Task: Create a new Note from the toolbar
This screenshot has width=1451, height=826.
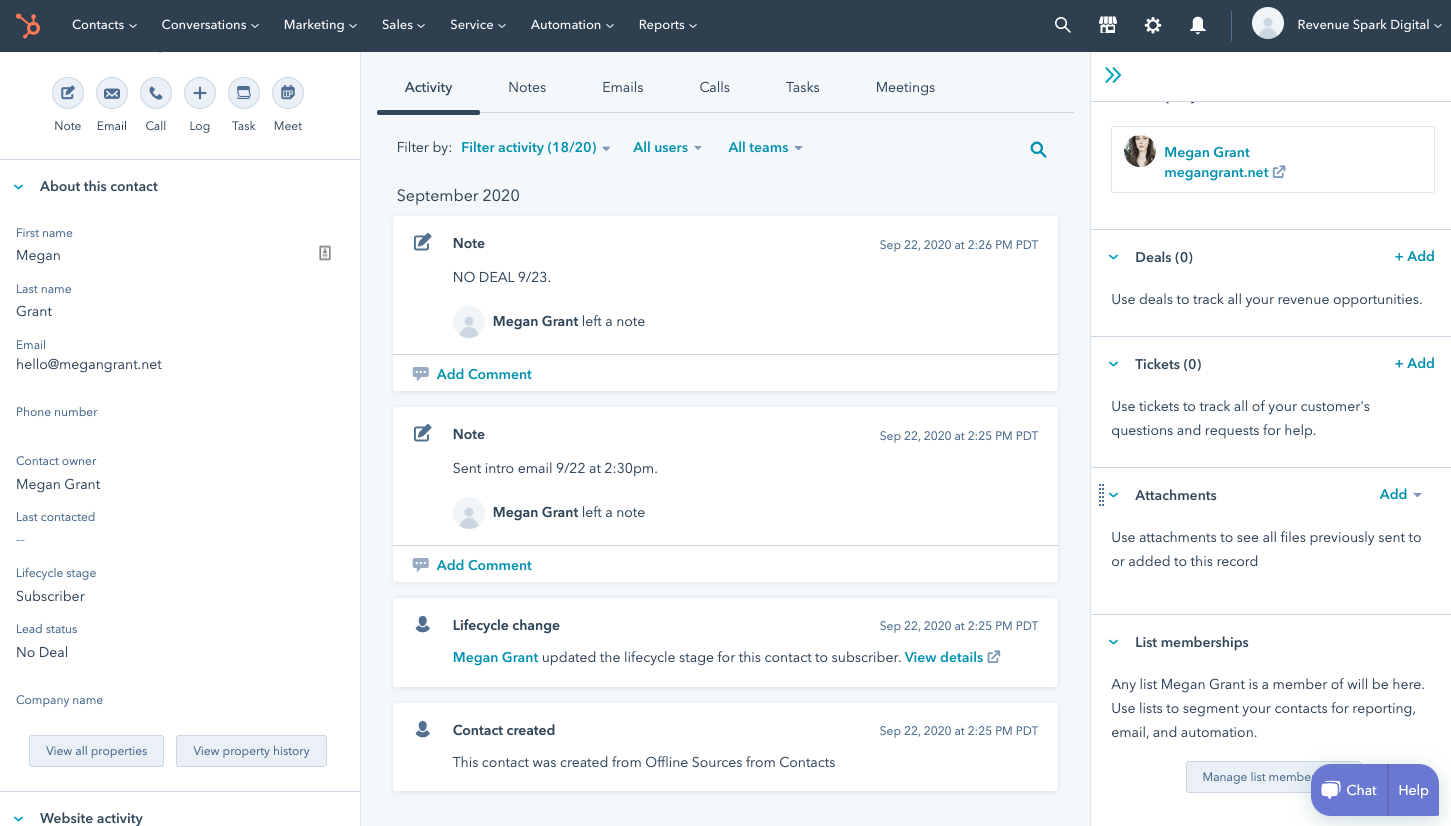Action: pyautogui.click(x=67, y=93)
